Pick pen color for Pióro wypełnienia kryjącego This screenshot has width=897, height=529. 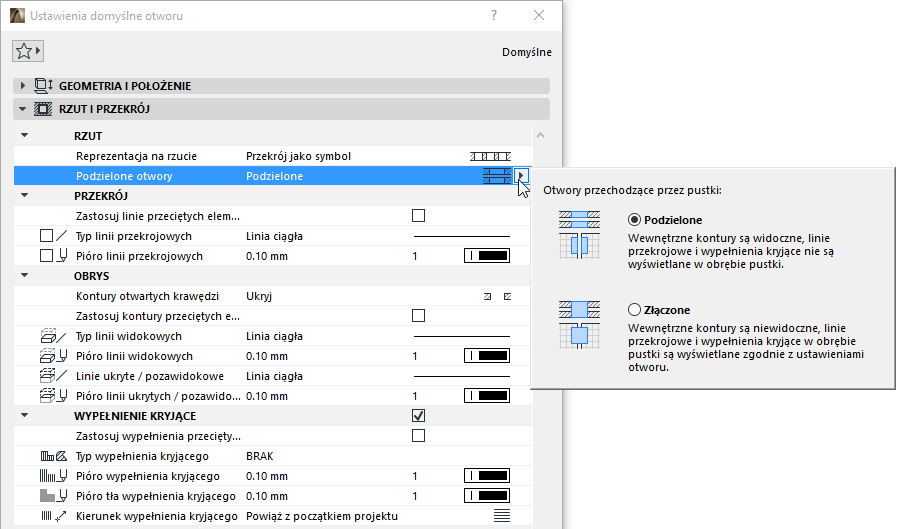(x=487, y=476)
